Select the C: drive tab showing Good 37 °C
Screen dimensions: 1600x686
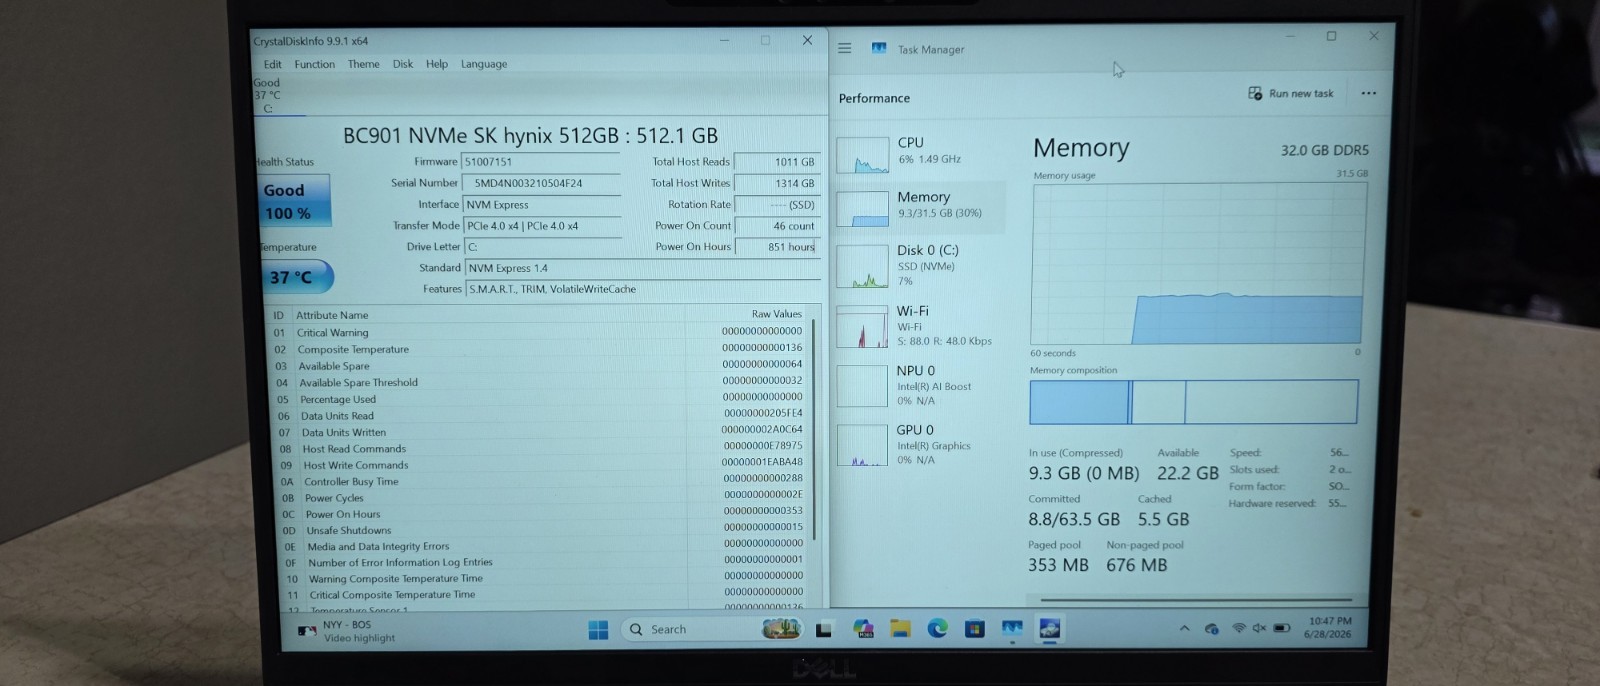pyautogui.click(x=278, y=96)
